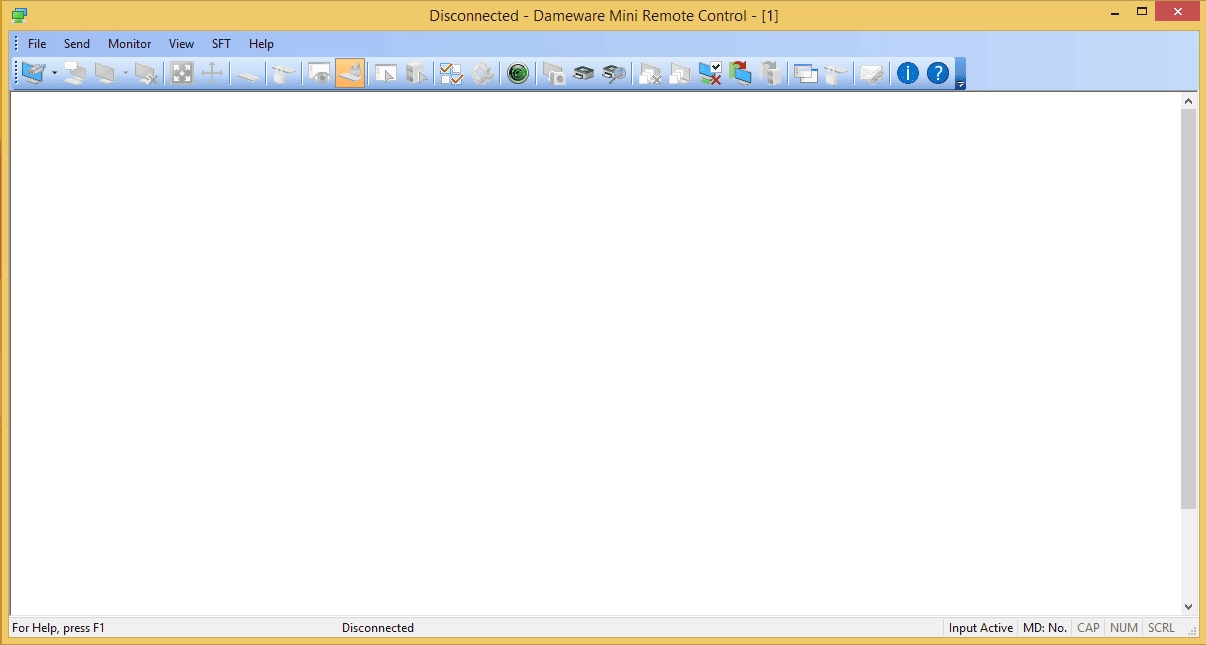Click the monitors with red arrow transfer icon
The image size is (1206, 645).
click(740, 73)
